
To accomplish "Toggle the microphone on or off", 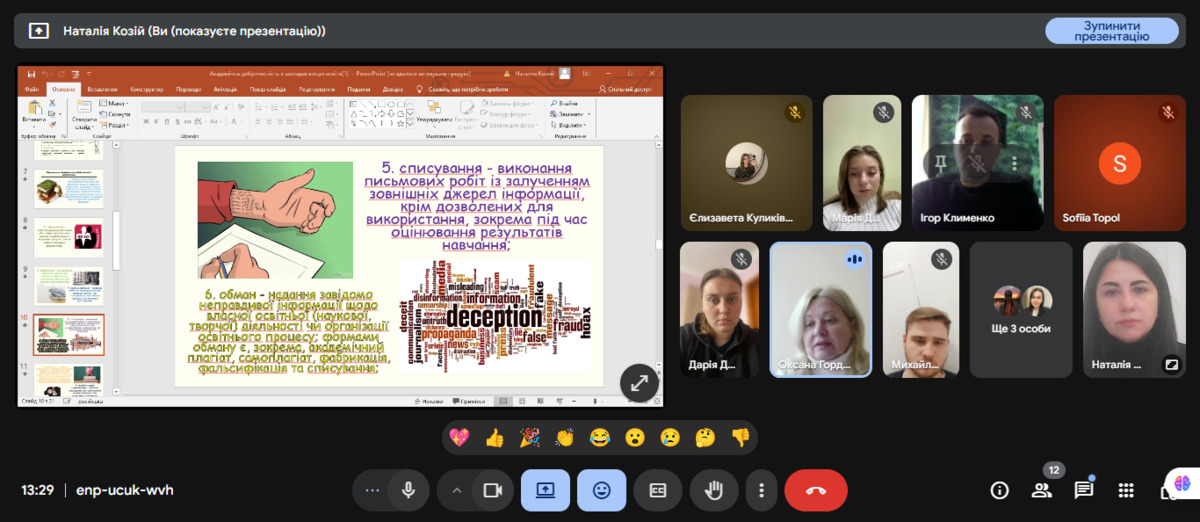I will point(408,490).
